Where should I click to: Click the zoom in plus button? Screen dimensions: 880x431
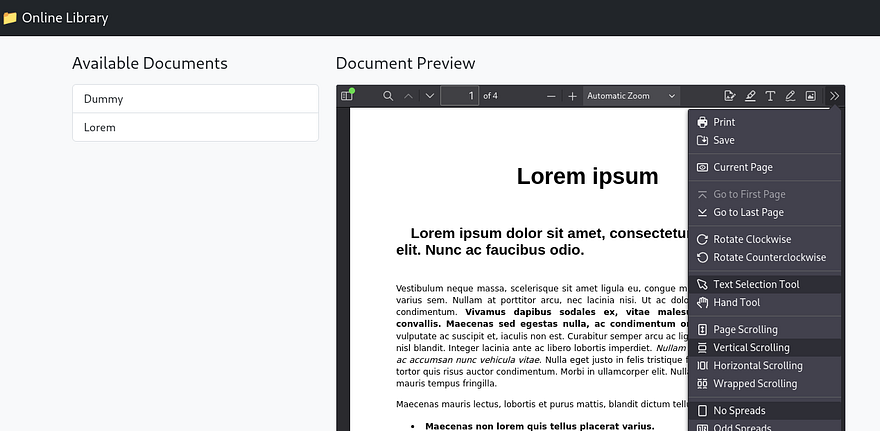572,96
